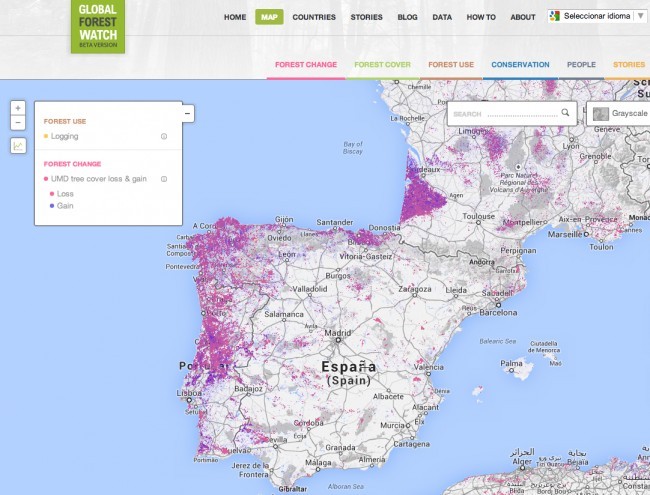Click the Forest Change legend heading
The image size is (650, 495).
73,164
